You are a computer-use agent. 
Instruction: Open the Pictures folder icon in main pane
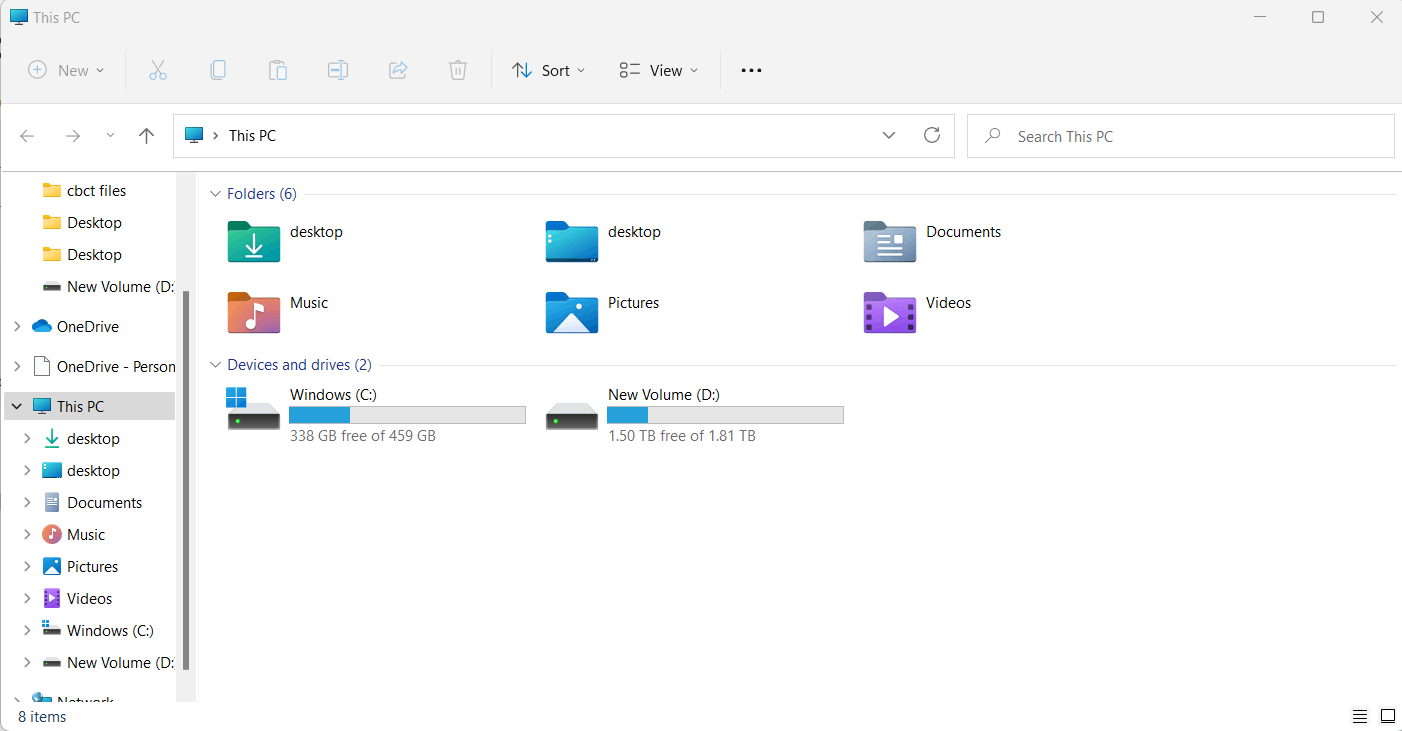(x=572, y=312)
